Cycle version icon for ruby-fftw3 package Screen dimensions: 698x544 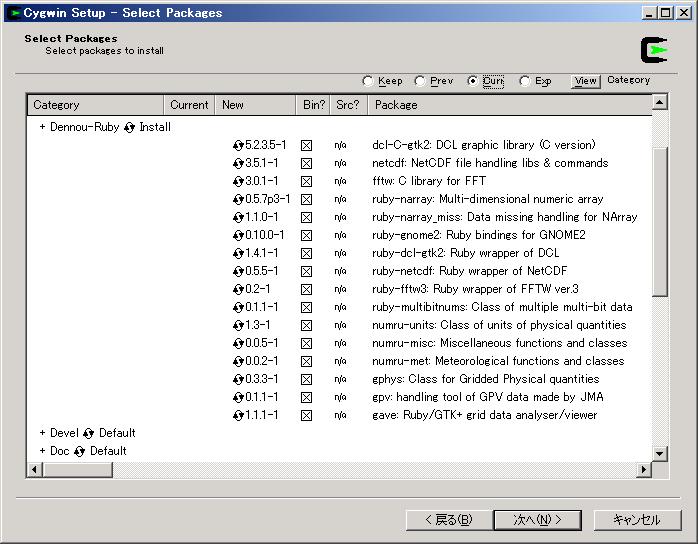238,289
